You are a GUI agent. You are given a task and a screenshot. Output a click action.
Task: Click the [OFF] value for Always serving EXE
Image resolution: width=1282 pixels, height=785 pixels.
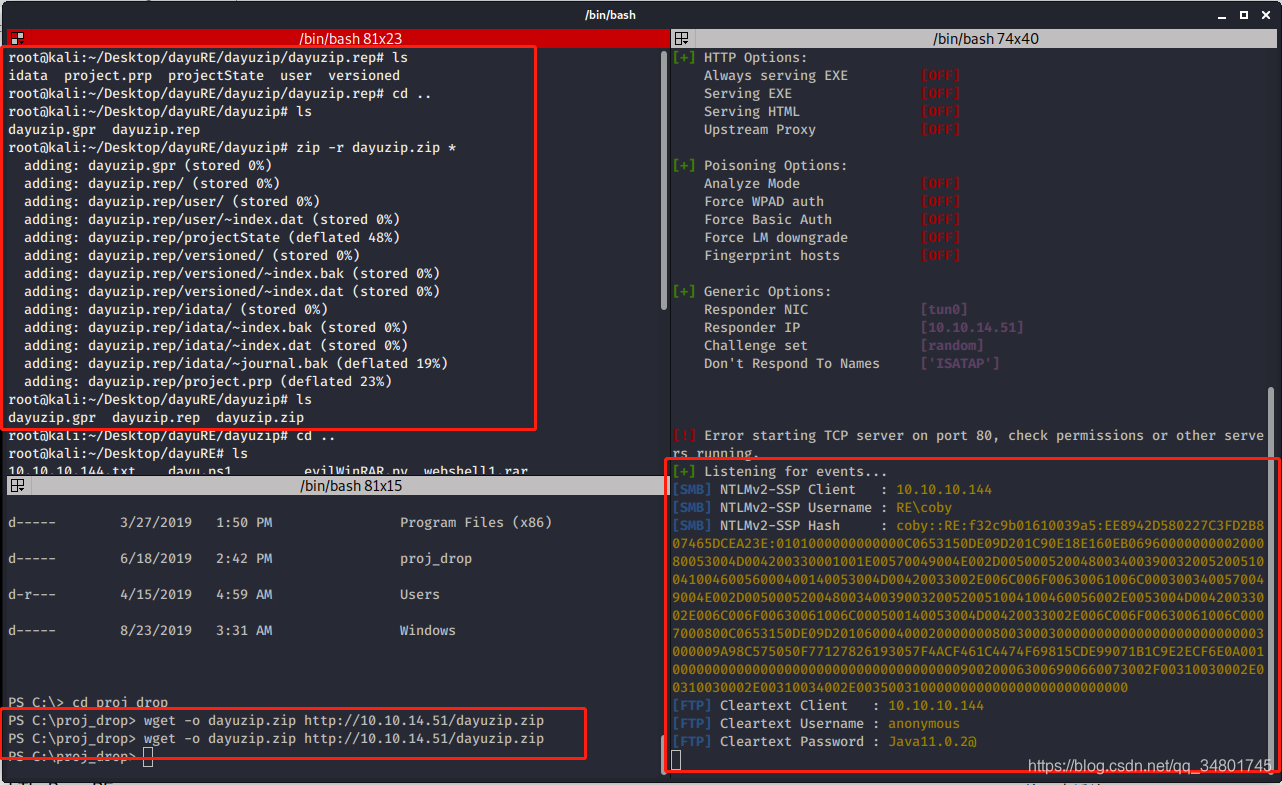[x=940, y=76]
